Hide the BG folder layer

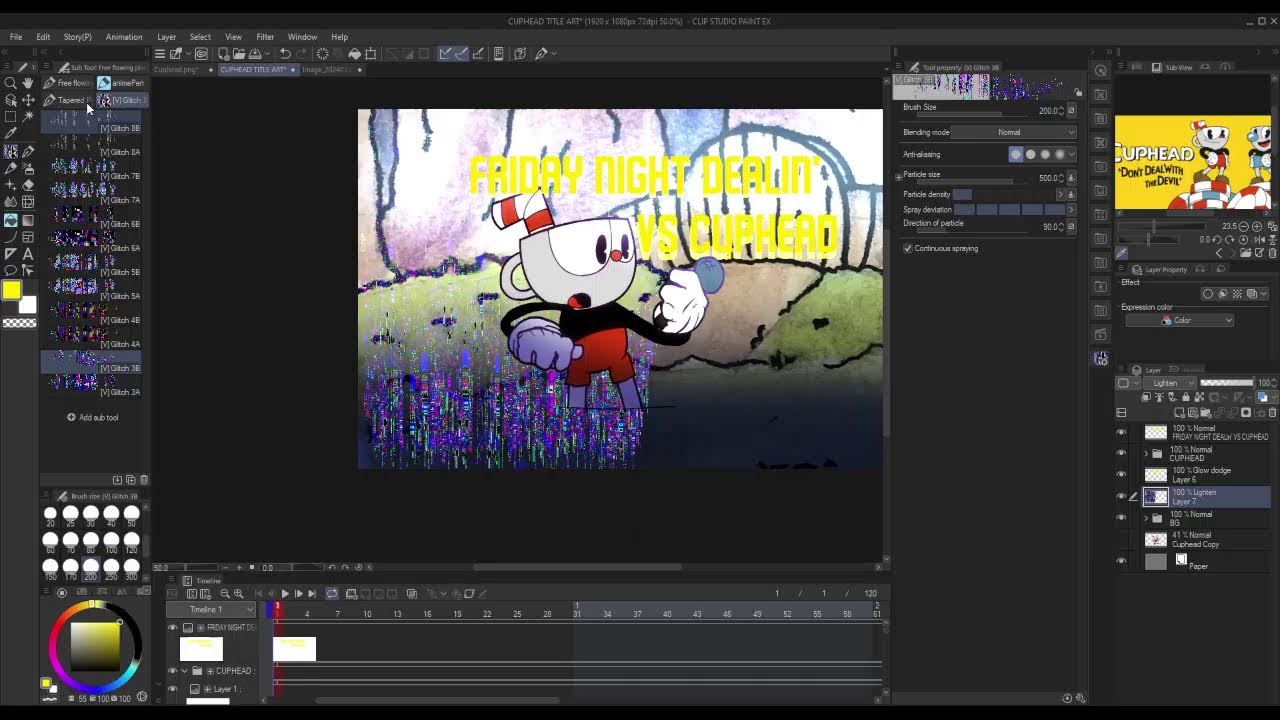tap(1121, 518)
